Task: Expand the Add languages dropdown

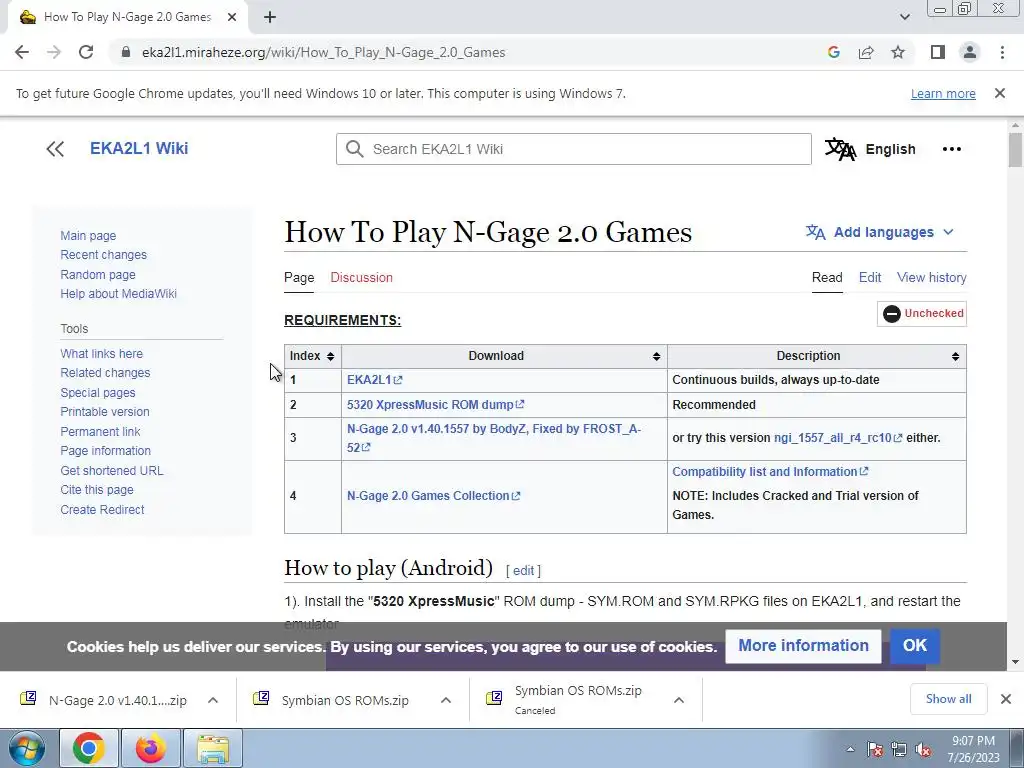Action: click(x=880, y=232)
